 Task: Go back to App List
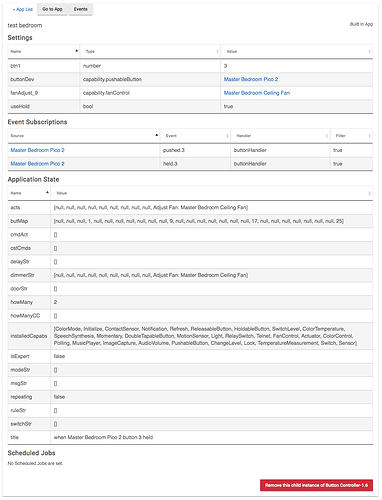(x=23, y=9)
